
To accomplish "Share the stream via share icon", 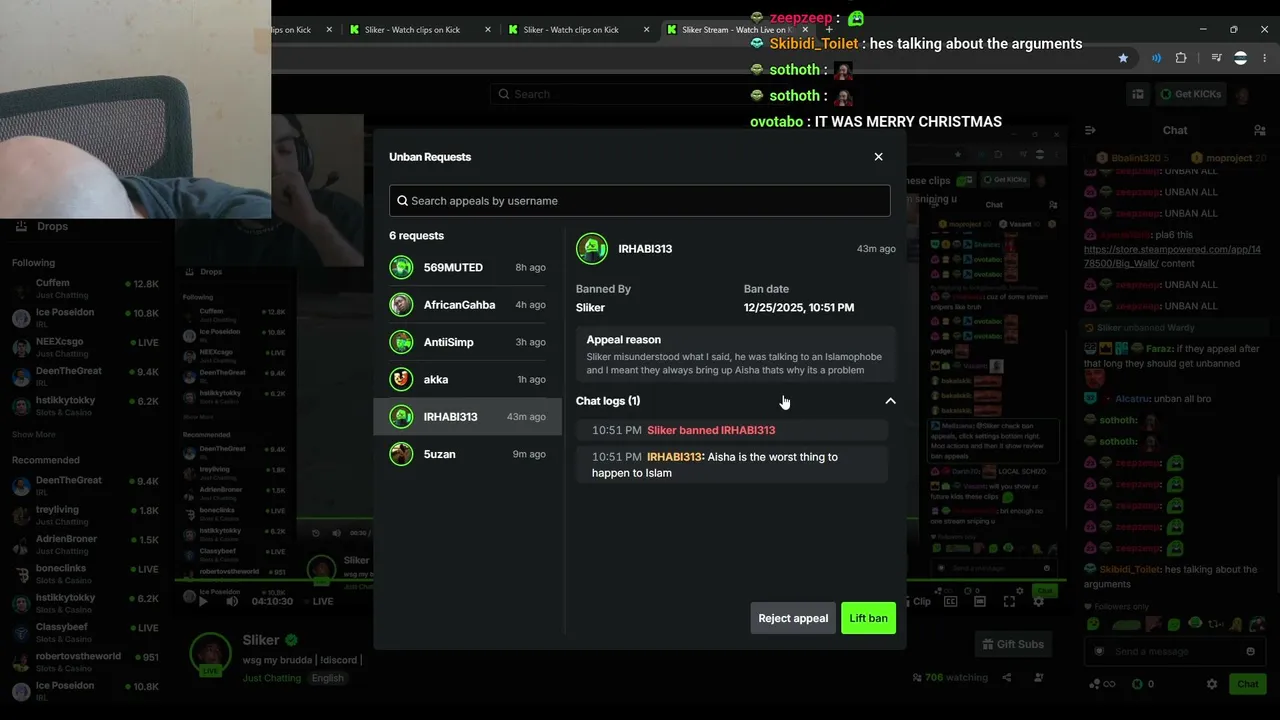I will pyautogui.click(x=1007, y=678).
